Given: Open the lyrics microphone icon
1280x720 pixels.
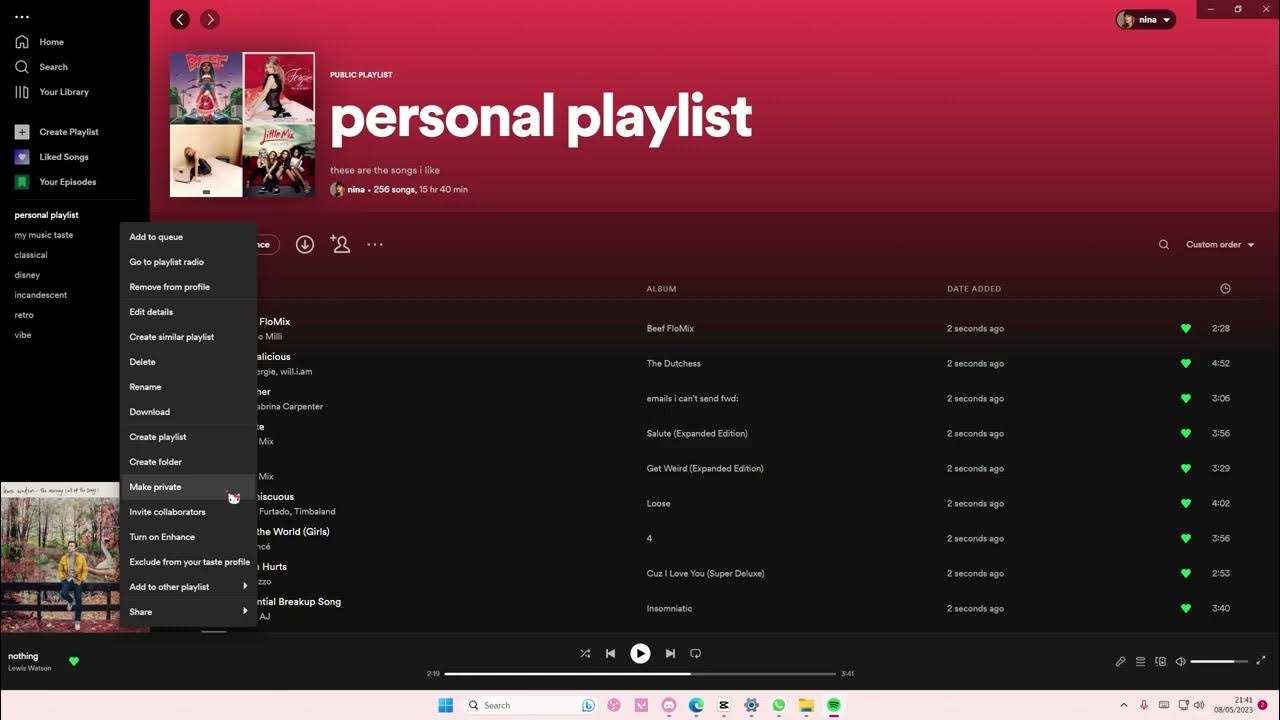Looking at the screenshot, I should pyautogui.click(x=1120, y=661).
